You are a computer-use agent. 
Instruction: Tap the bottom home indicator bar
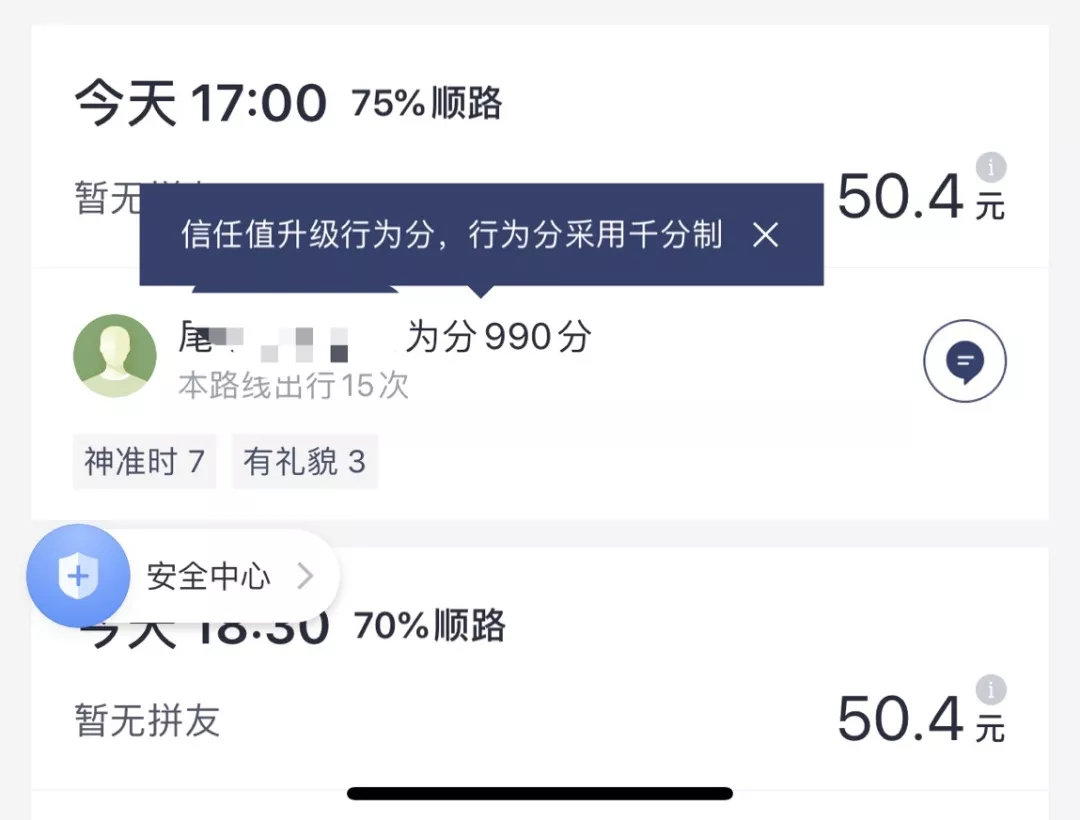click(540, 793)
